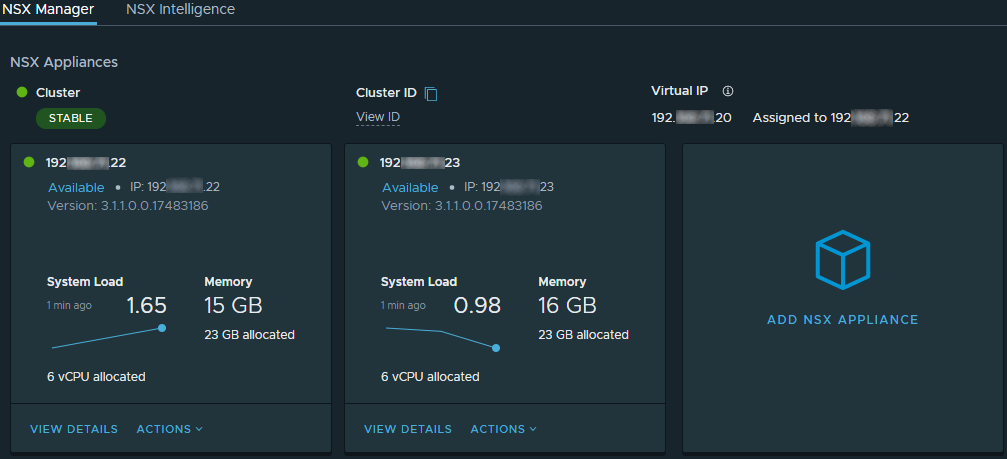Click the blue cube Add Appliance icon

tap(843, 260)
